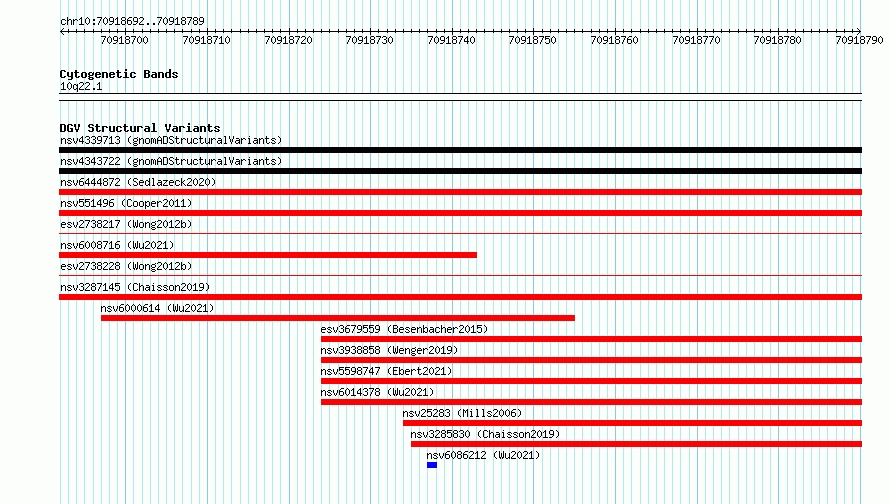Viewport: 890px width, 504px height.
Task: Click black bar under nsv4339713
Action: [x=460, y=150]
